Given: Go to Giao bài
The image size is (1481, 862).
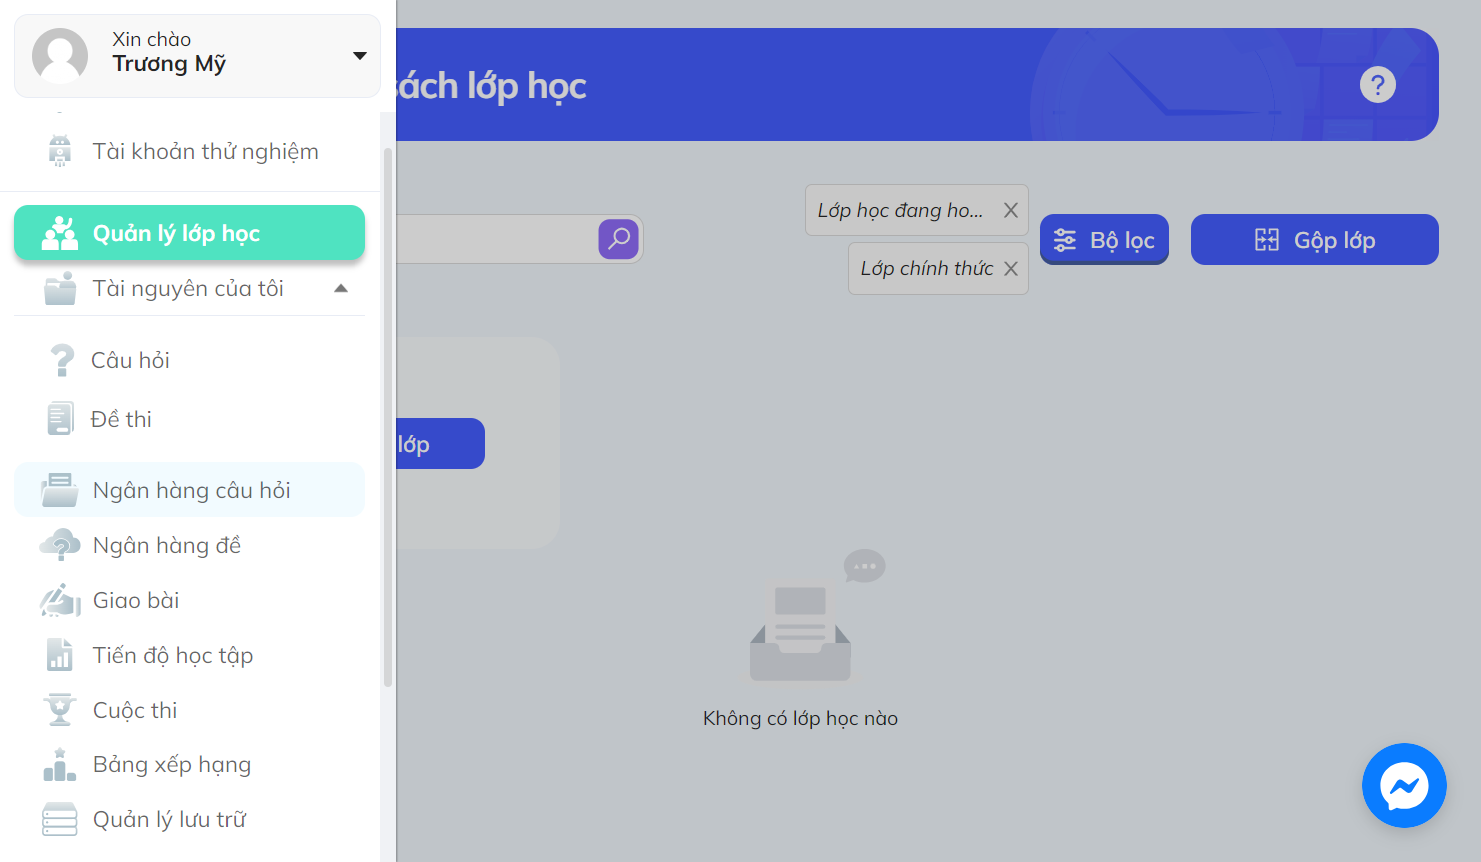Looking at the screenshot, I should (190, 600).
